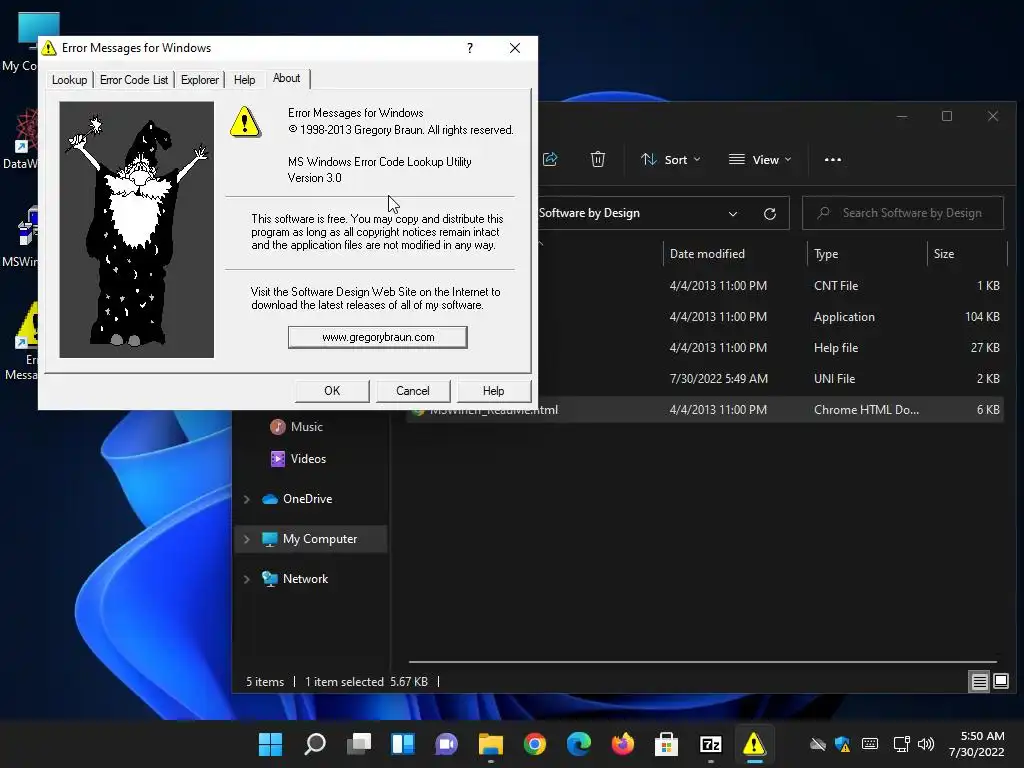Viewport: 1024px width, 768px height.
Task: Click the yellow warning icon in About panel
Action: click(x=245, y=121)
